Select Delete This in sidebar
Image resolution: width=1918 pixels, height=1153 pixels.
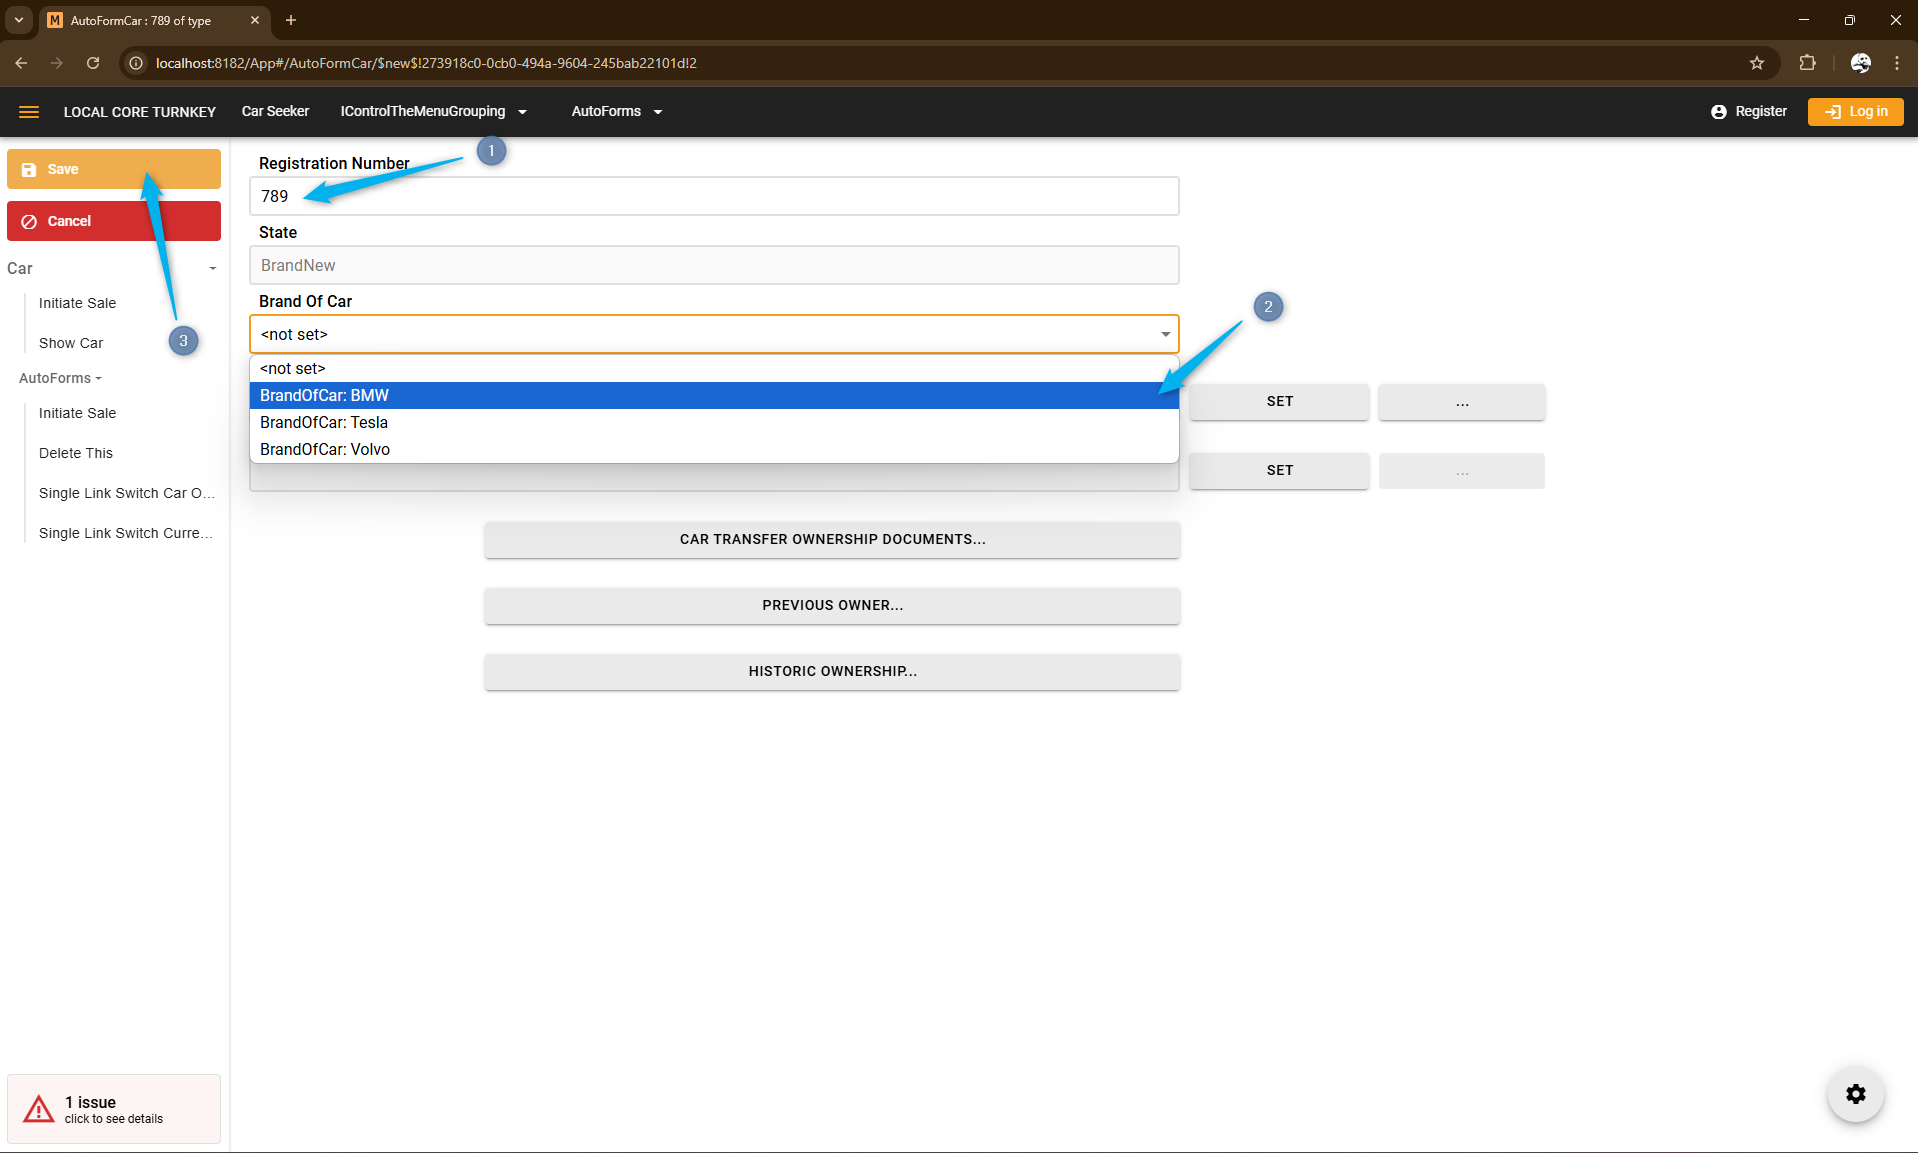click(x=76, y=453)
